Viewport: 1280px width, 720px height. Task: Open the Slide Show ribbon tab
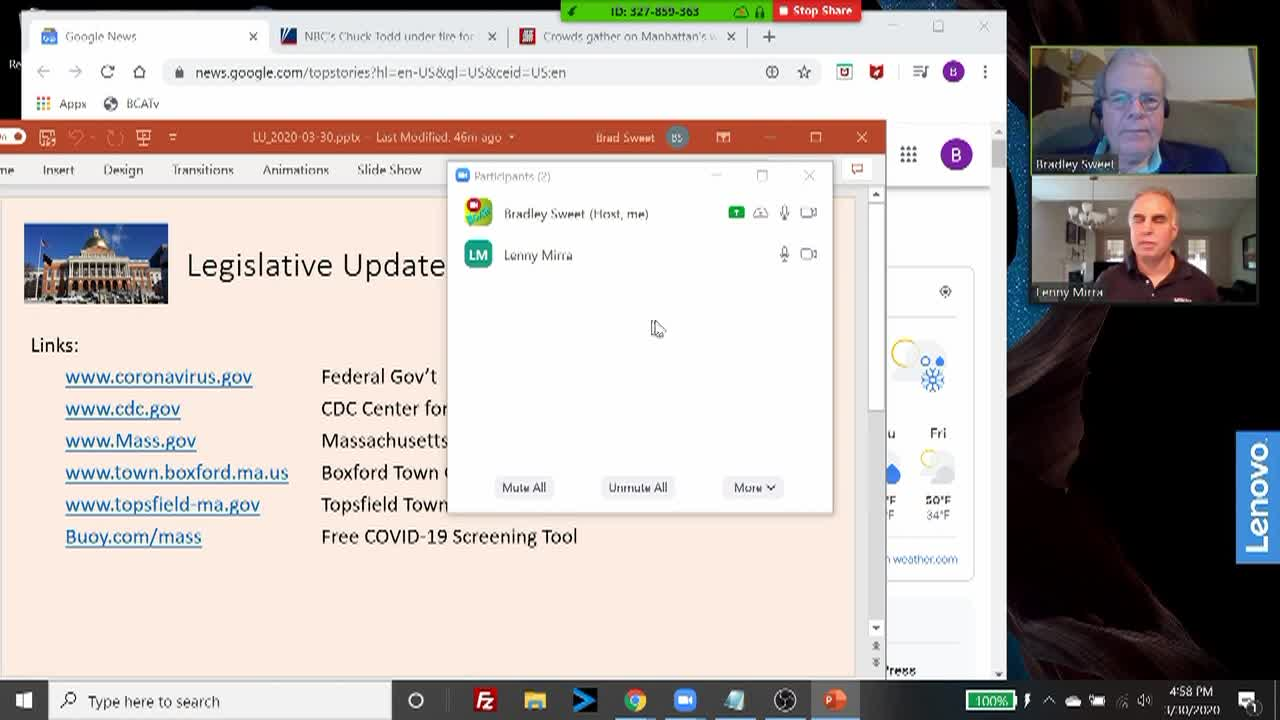tap(389, 170)
